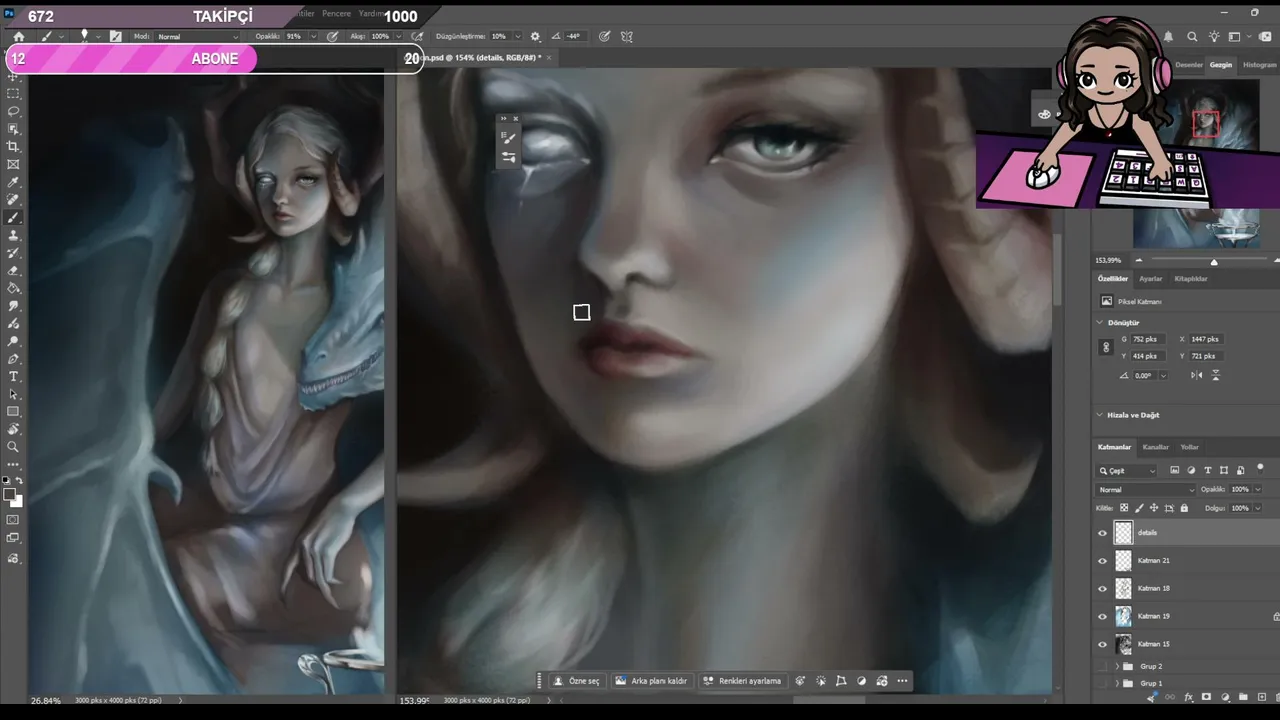
Task: Toggle symmetry paint butterfly icon
Action: tap(627, 37)
